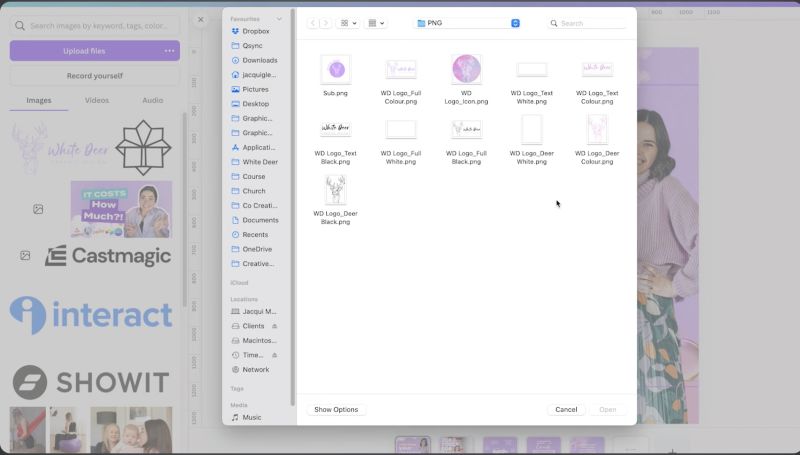This screenshot has height=455, width=800.
Task: Select geometric star logo upload in Canva
Action: click(x=143, y=148)
